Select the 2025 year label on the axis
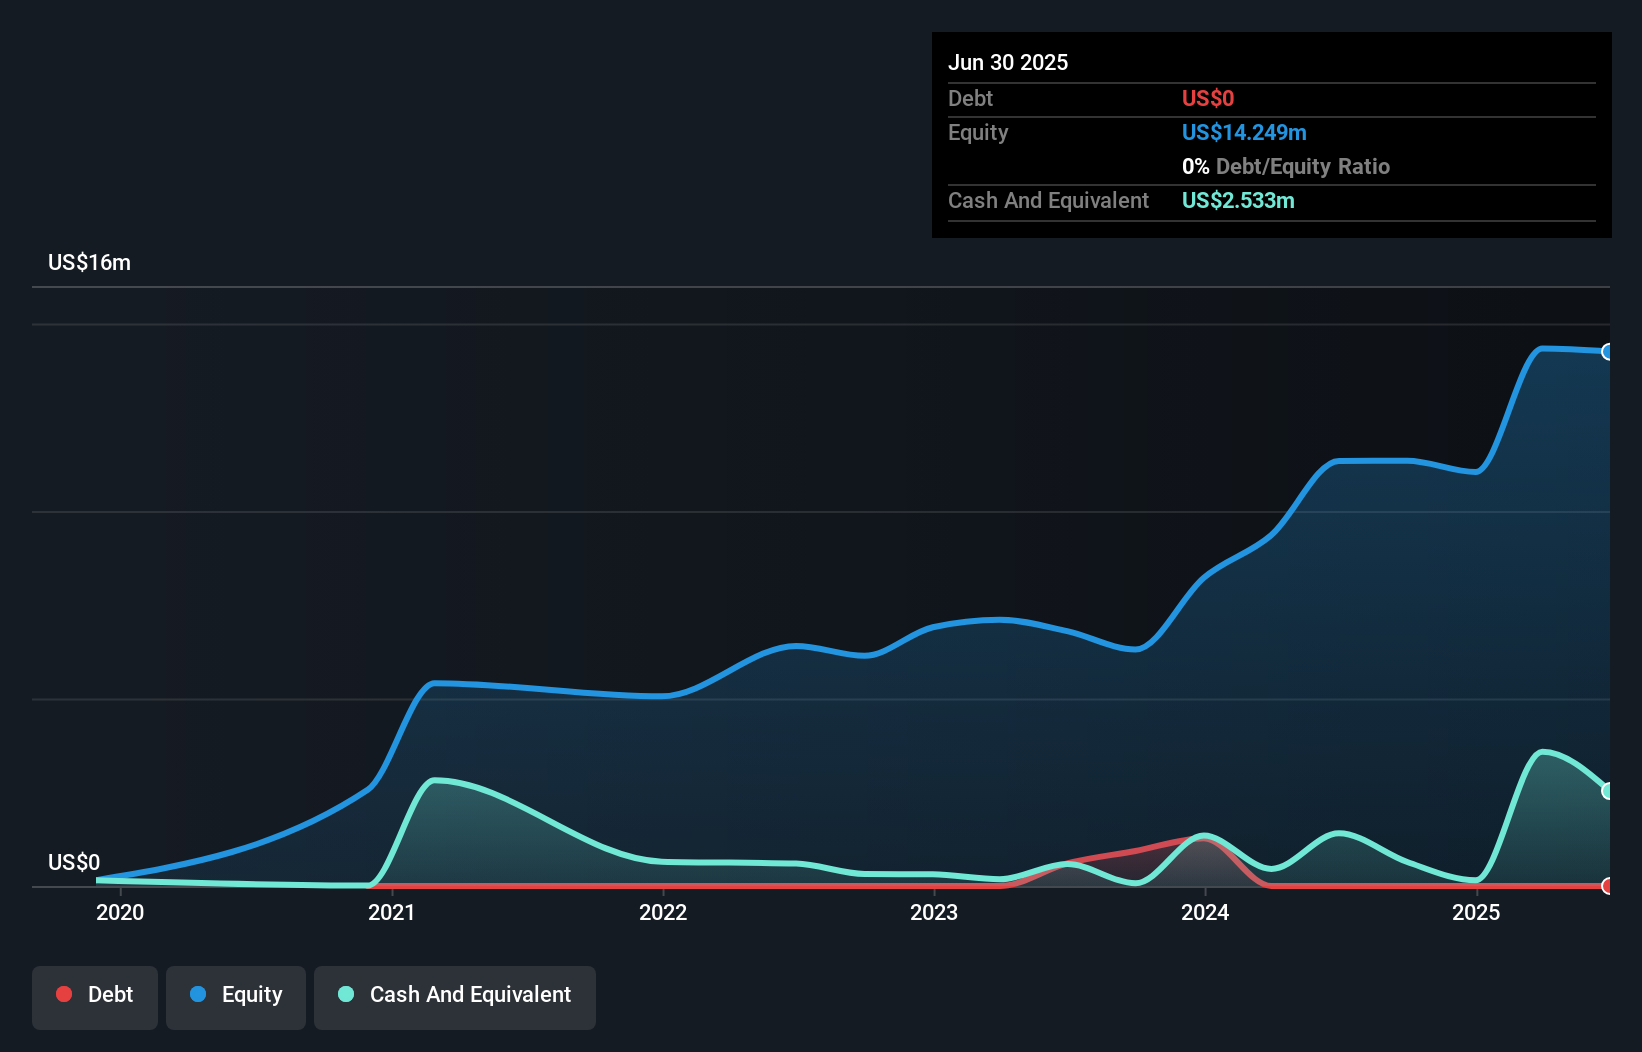The height and width of the screenshot is (1052, 1642). pos(1477,912)
